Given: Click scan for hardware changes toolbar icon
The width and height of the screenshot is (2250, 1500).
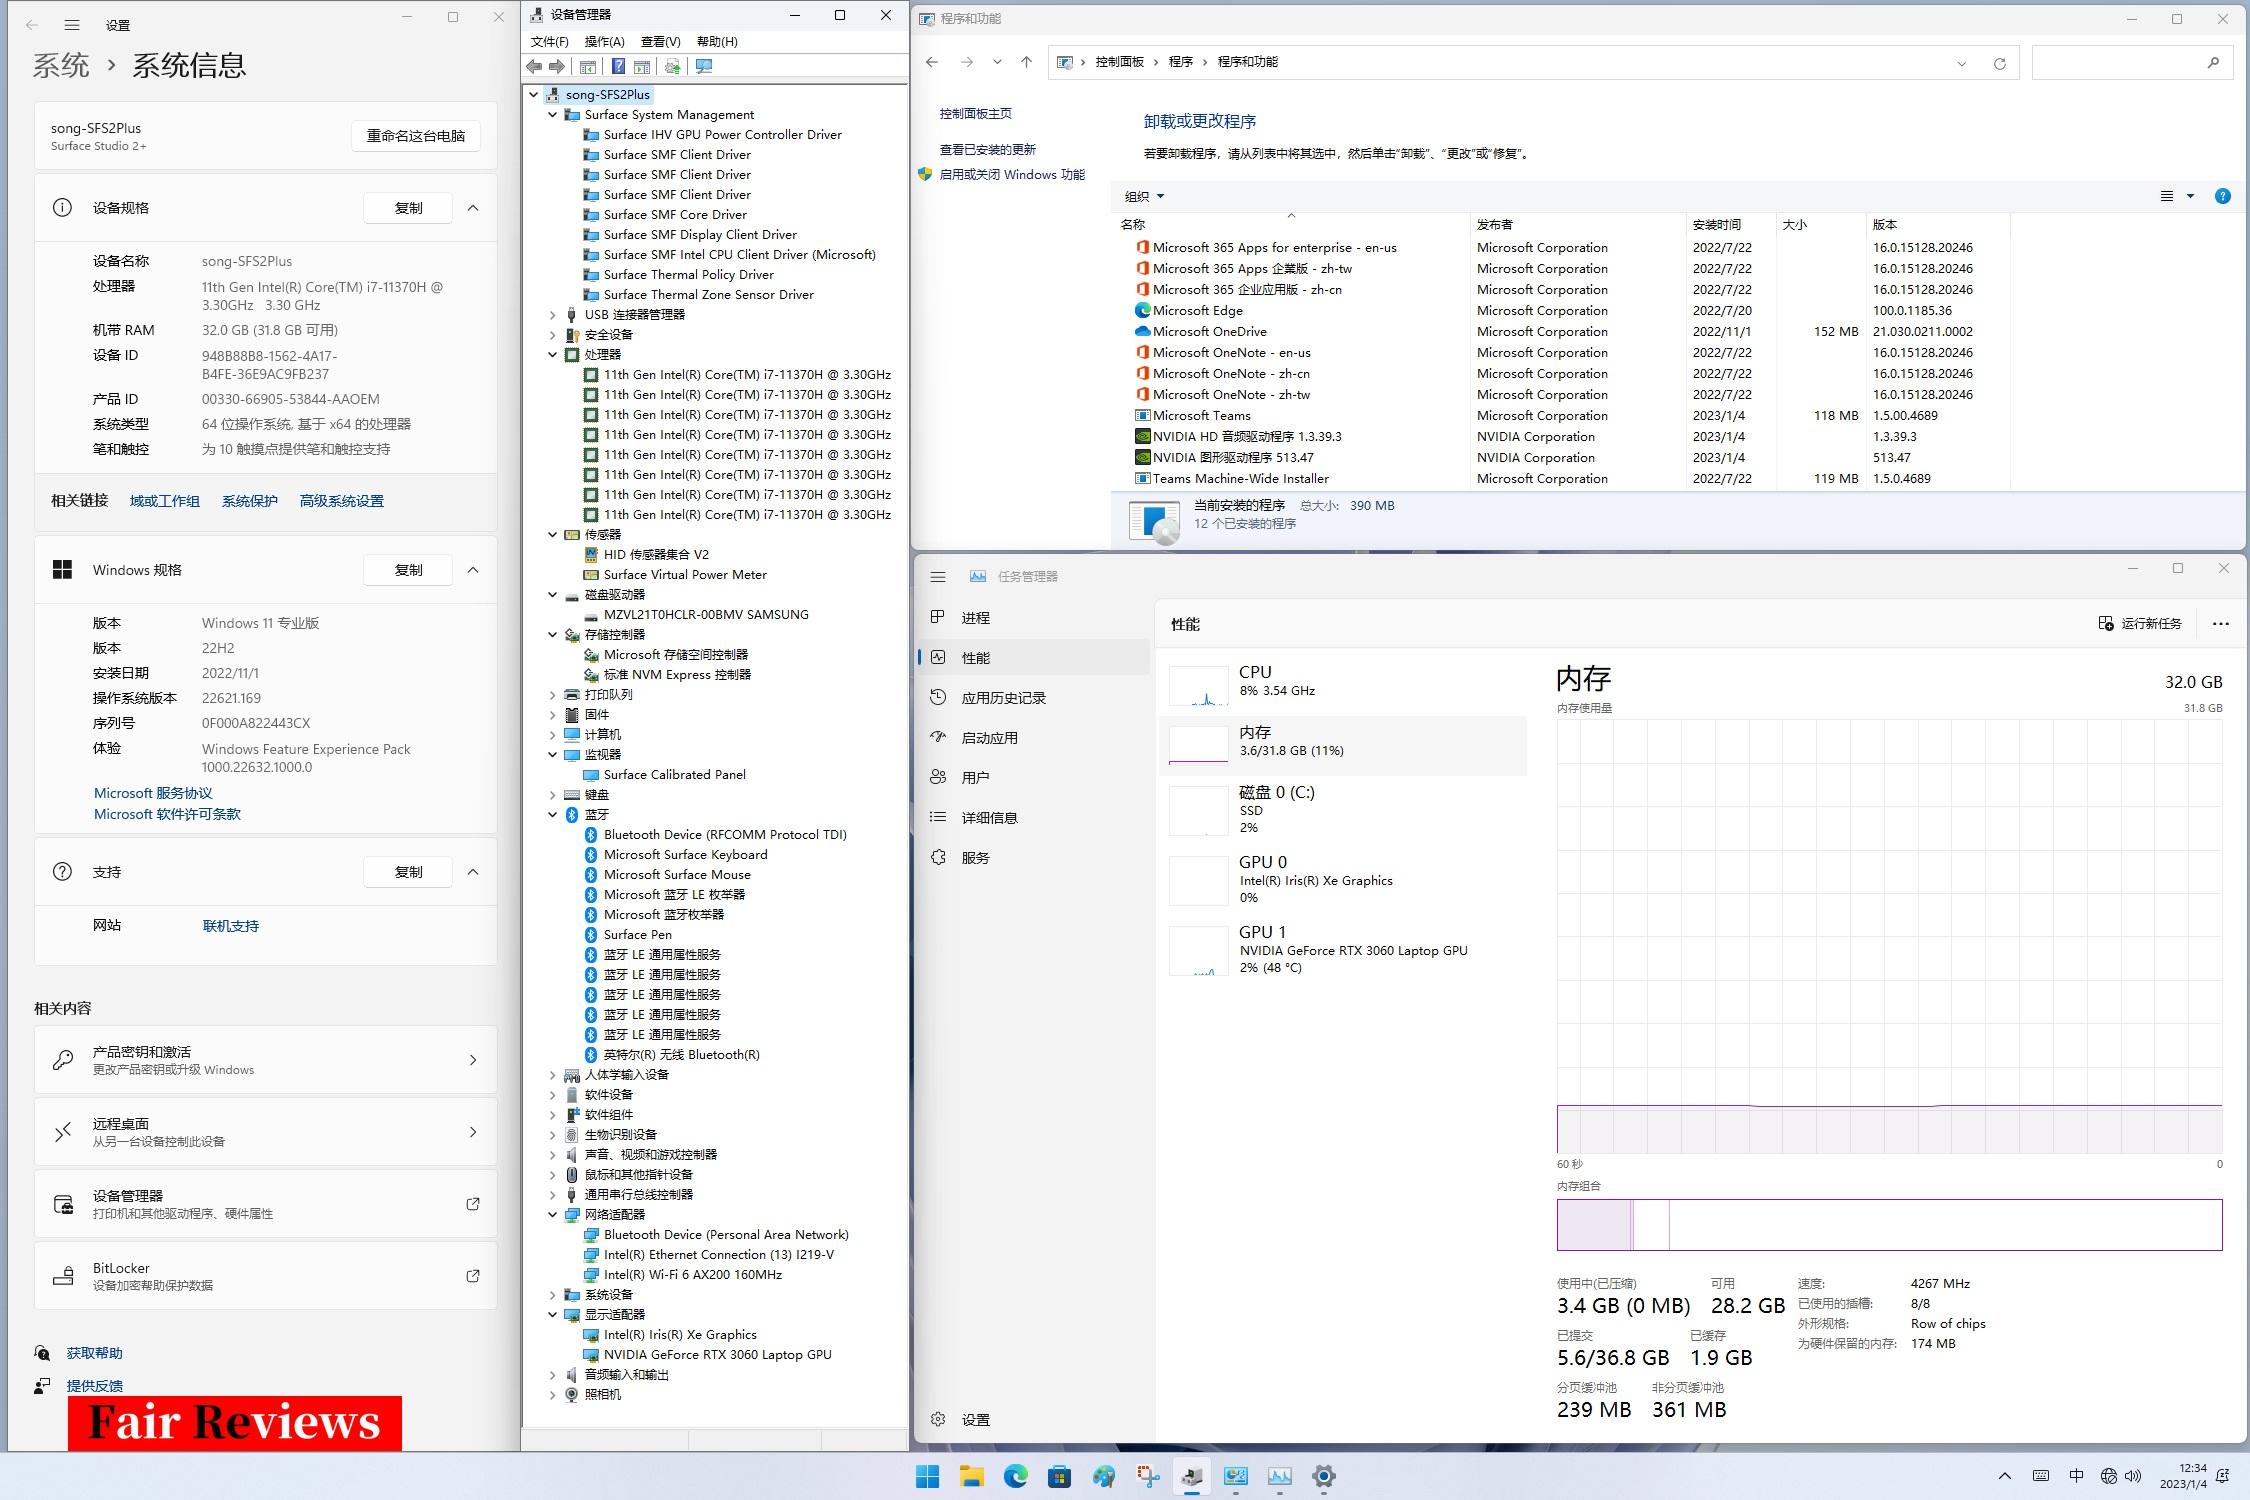Looking at the screenshot, I should 704,67.
